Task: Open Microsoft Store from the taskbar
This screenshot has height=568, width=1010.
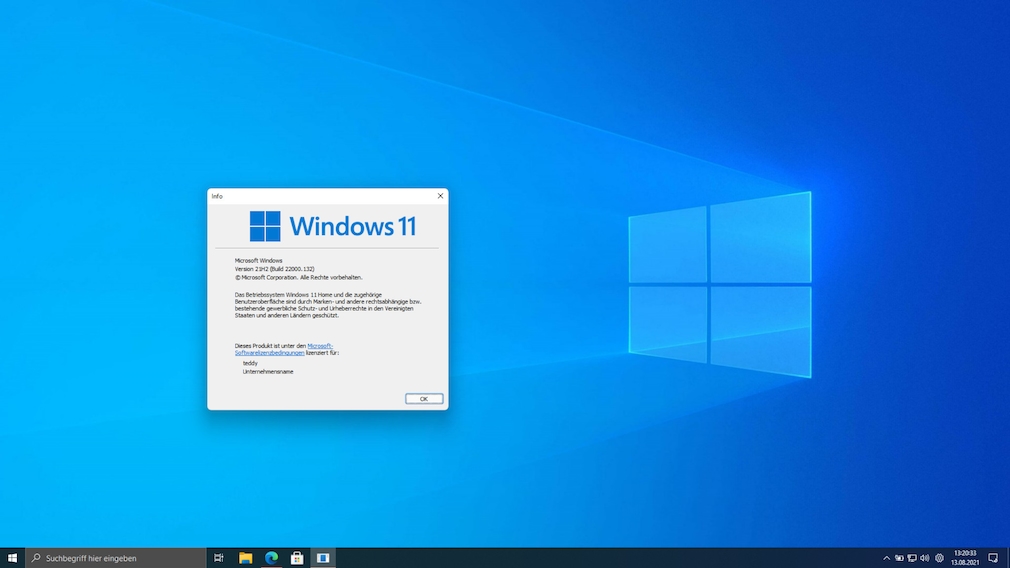Action: [297, 558]
